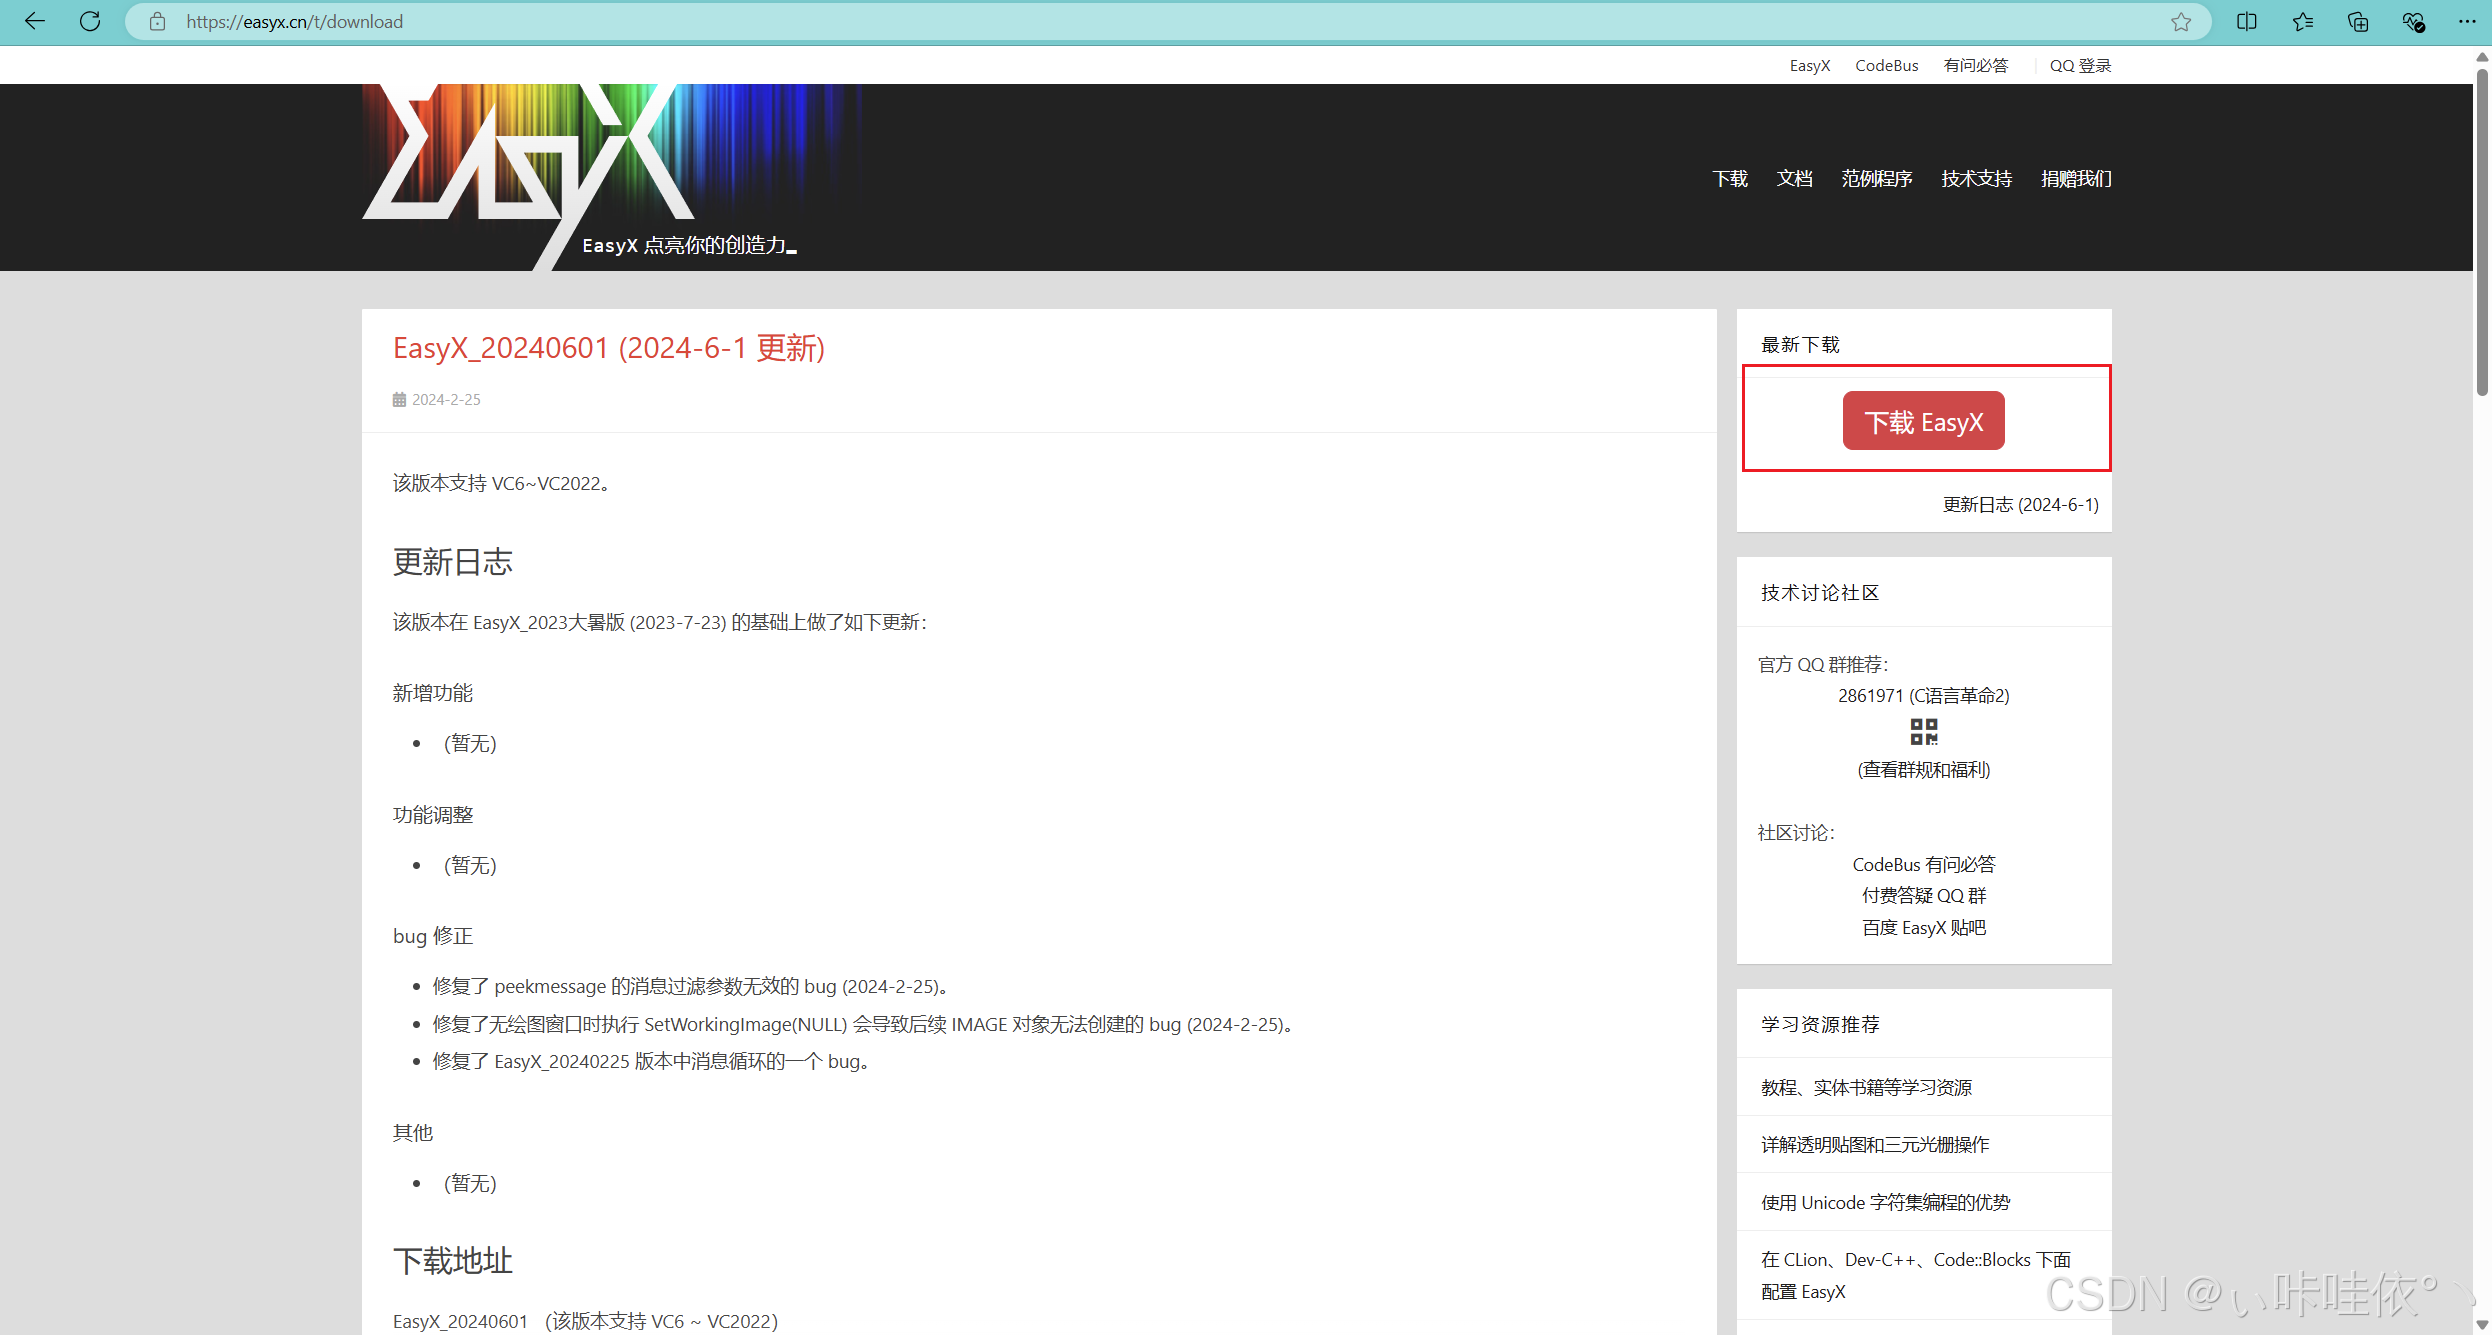Image resolution: width=2492 pixels, height=1335 pixels.
Task: Click the scrollbar down arrow
Action: (x=2482, y=1325)
